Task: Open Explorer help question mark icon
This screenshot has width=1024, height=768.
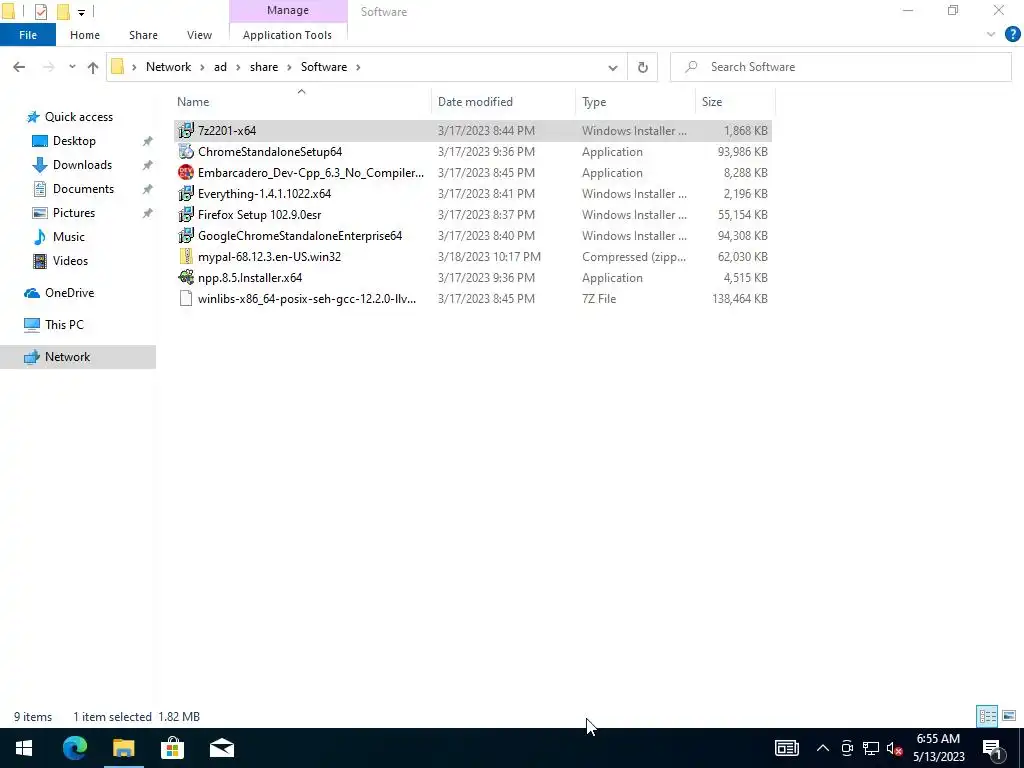Action: coord(1012,35)
